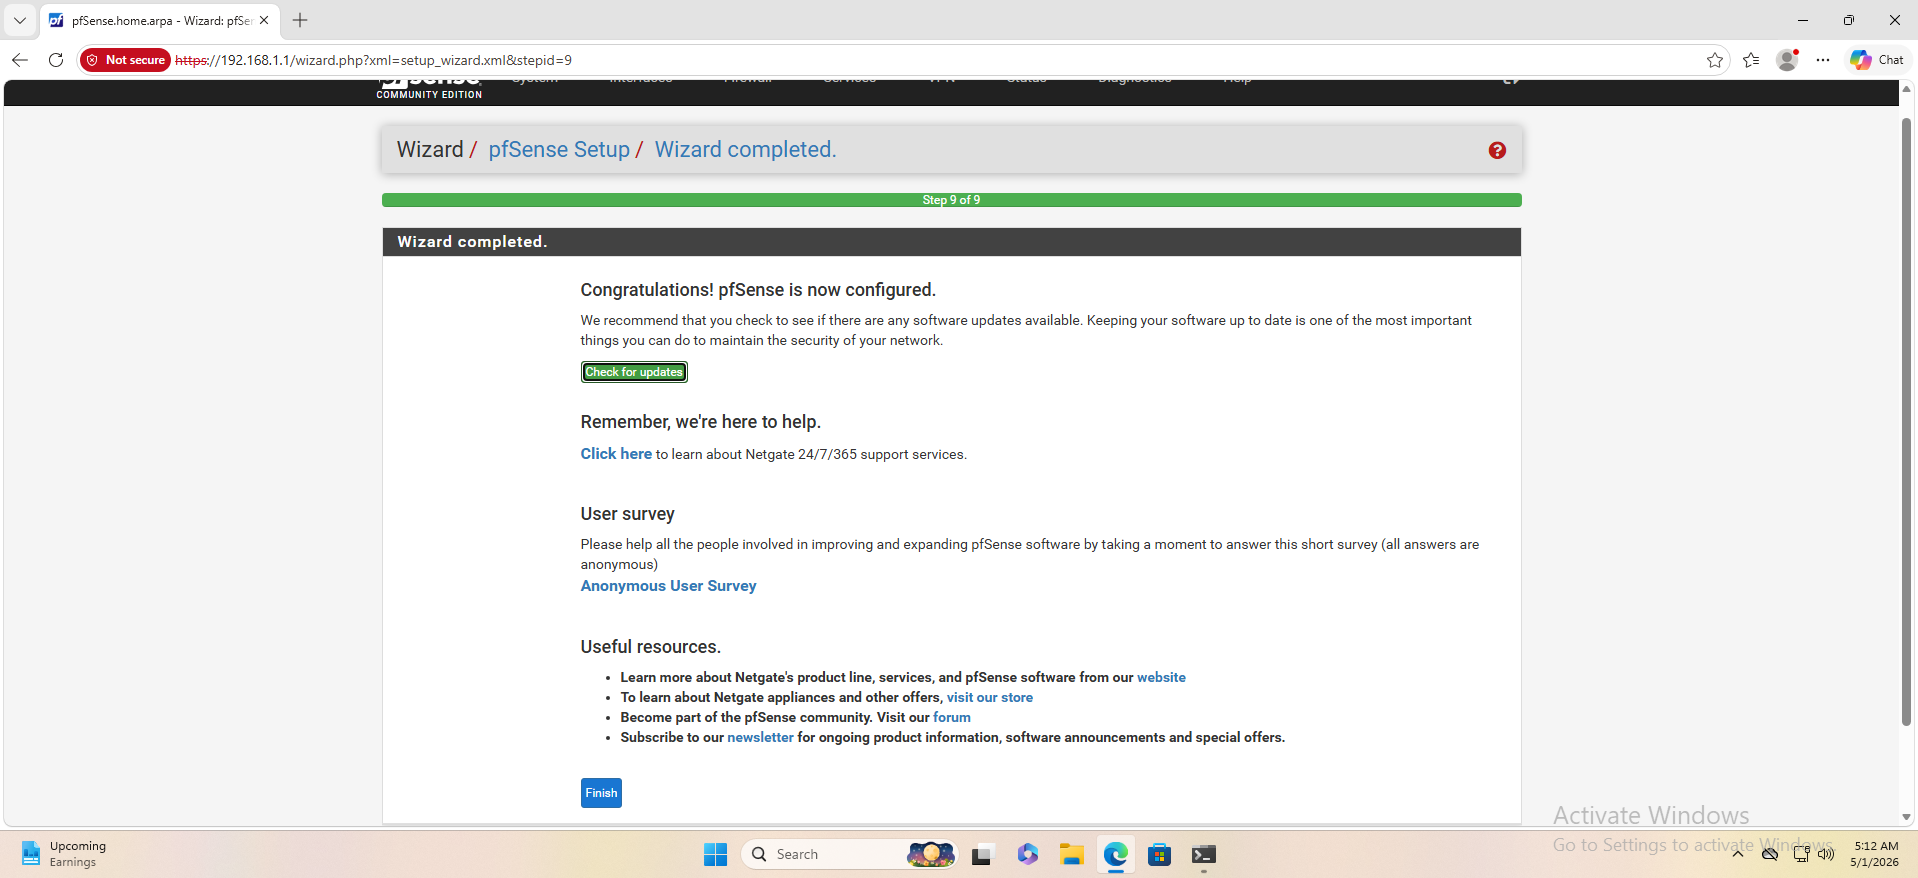This screenshot has height=878, width=1918.
Task: Open the Click here support link
Action: coord(616,454)
